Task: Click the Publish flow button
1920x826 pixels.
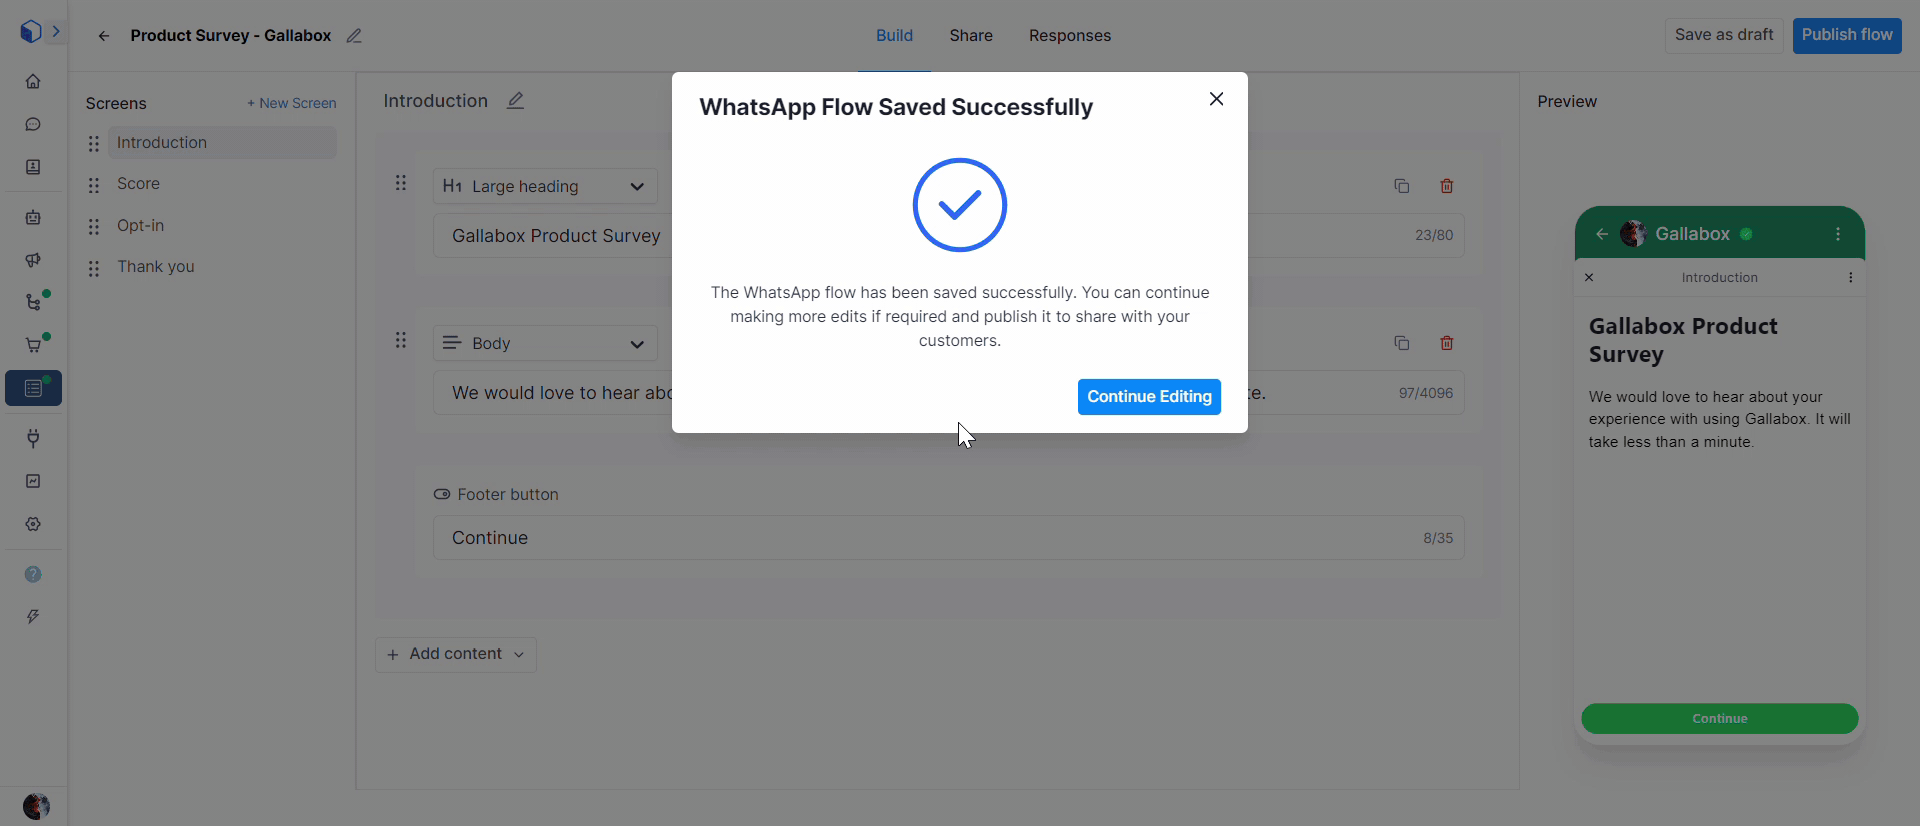Action: pos(1846,35)
